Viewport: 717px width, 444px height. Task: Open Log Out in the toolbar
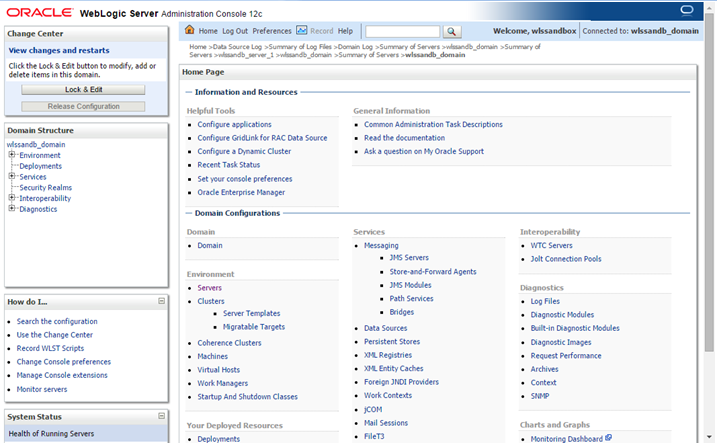[x=235, y=31]
